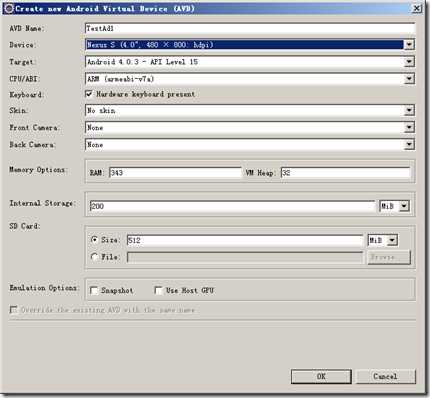Edit the SD Card size field 512

click(x=245, y=240)
